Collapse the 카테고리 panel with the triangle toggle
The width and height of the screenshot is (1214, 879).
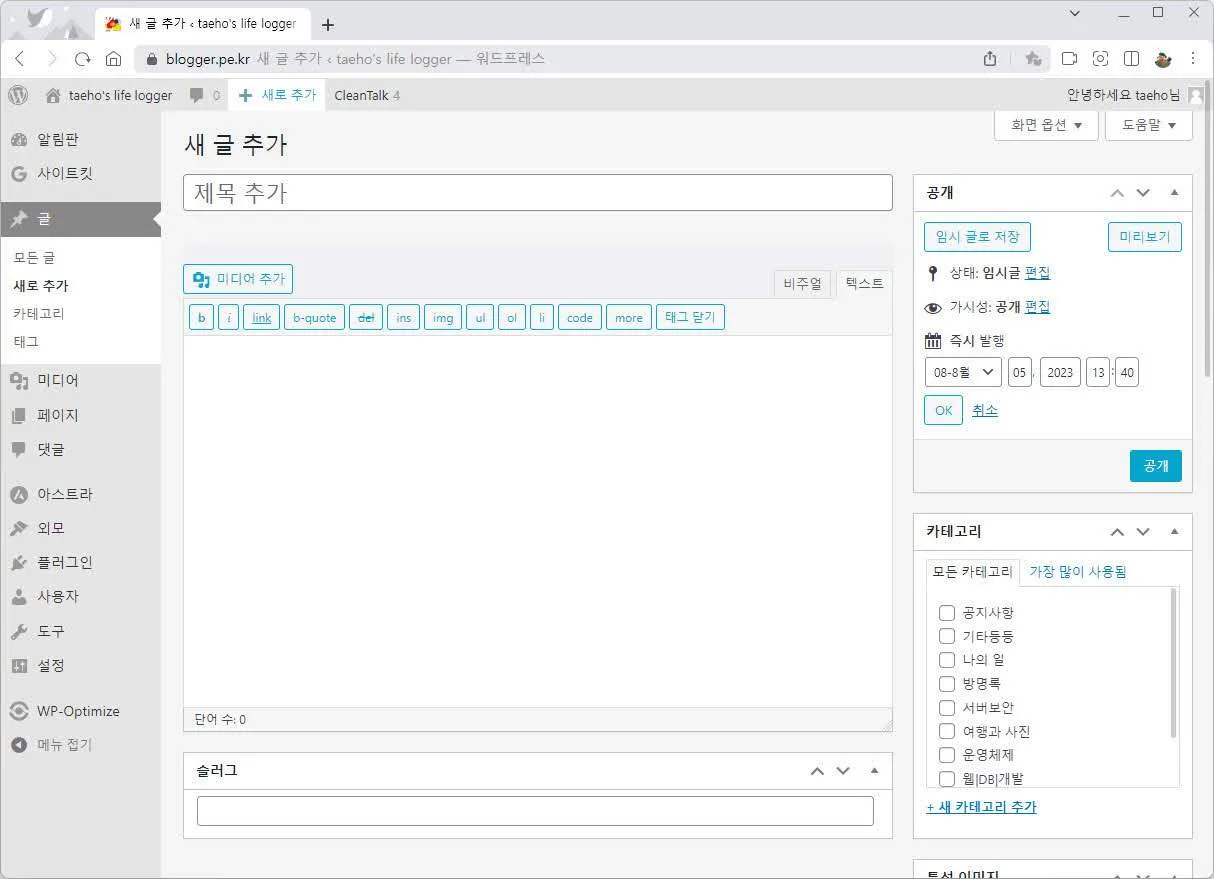pos(1174,532)
